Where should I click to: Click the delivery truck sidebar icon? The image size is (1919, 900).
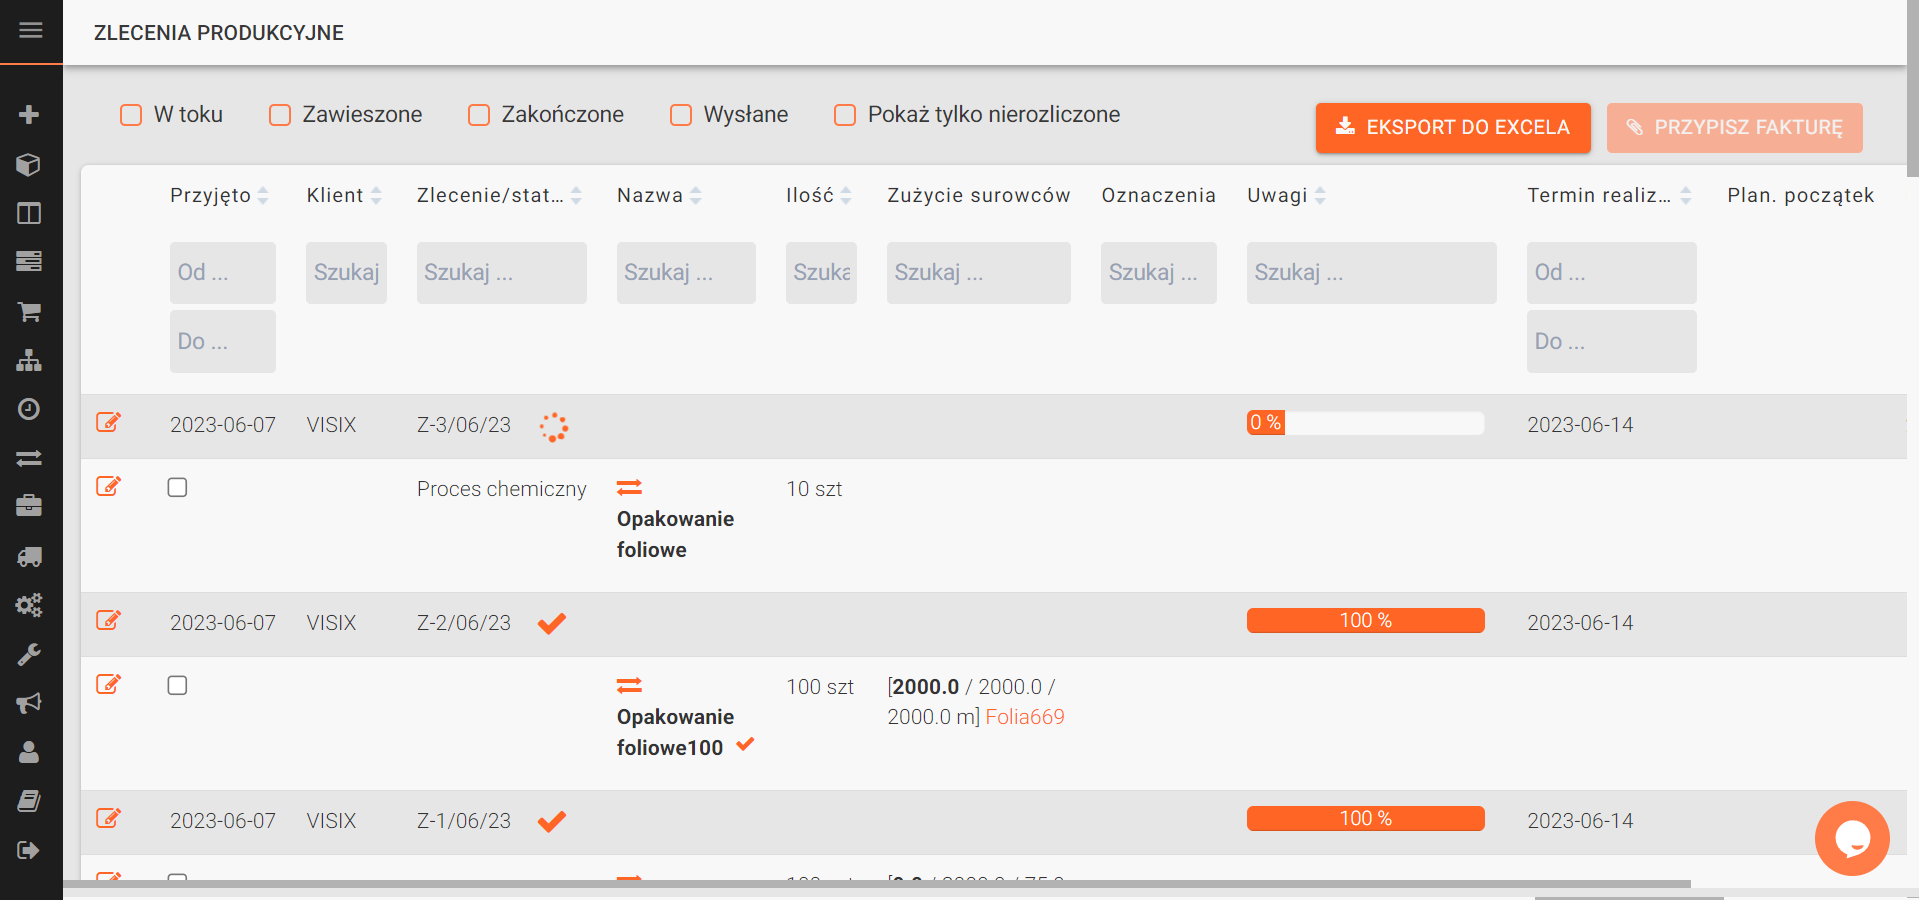29,557
